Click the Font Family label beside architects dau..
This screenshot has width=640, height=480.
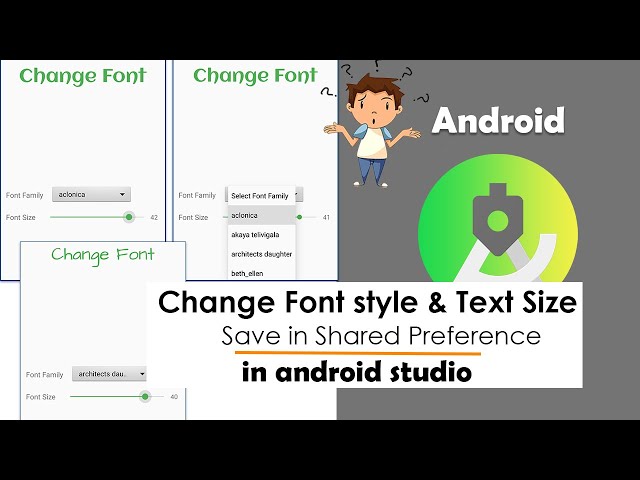pos(44,375)
